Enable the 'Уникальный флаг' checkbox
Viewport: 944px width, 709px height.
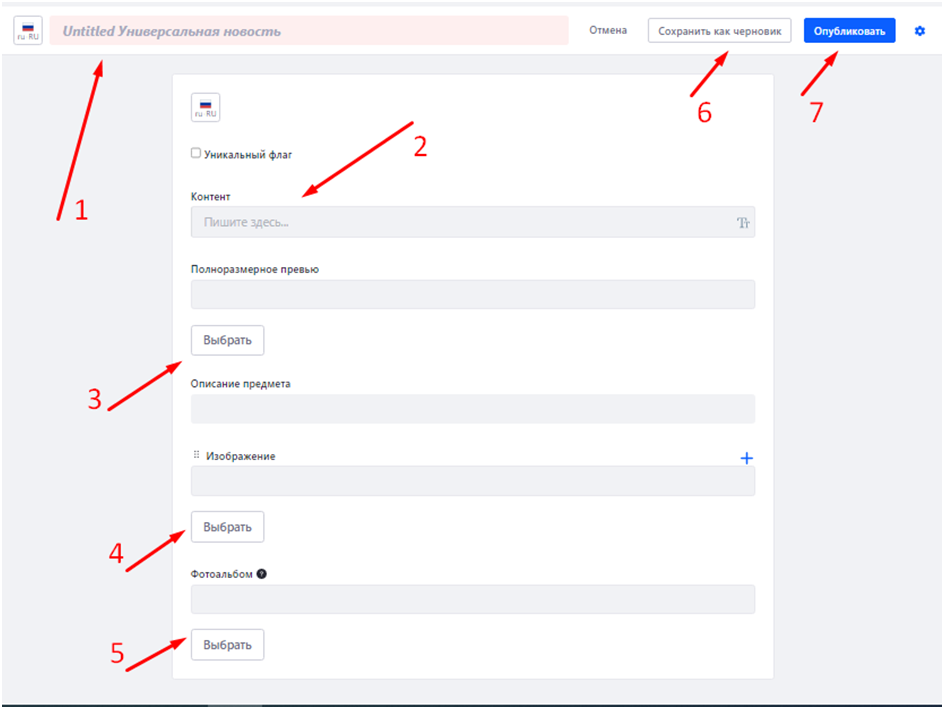pyautogui.click(x=196, y=154)
